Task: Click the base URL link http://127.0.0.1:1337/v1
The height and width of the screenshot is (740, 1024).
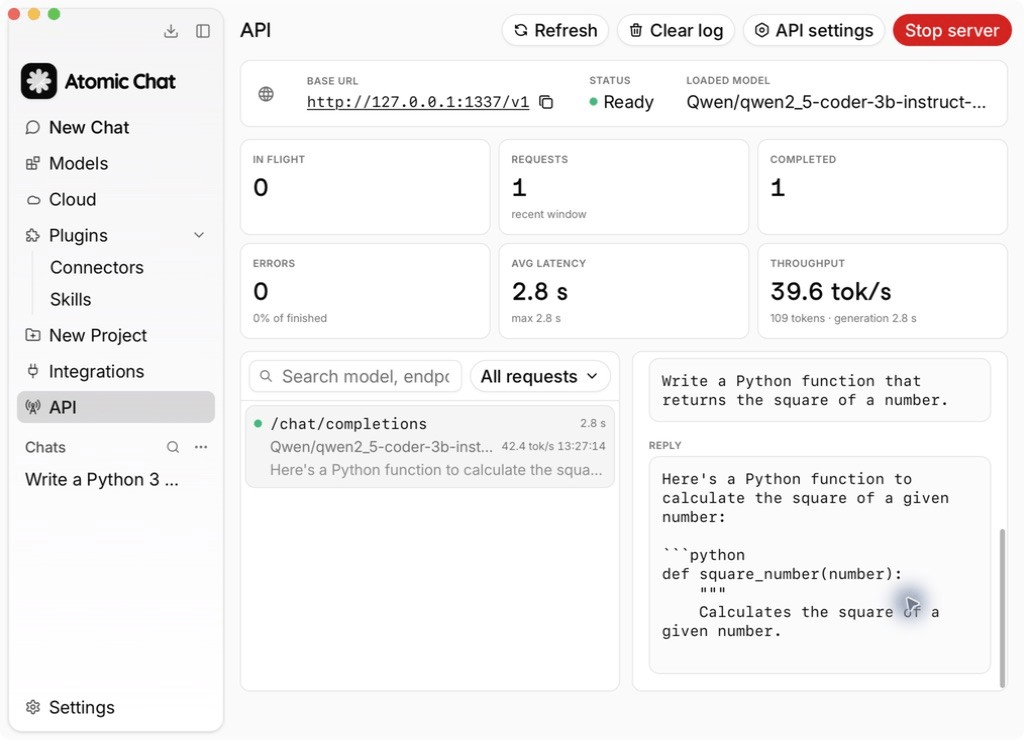Action: [x=418, y=102]
